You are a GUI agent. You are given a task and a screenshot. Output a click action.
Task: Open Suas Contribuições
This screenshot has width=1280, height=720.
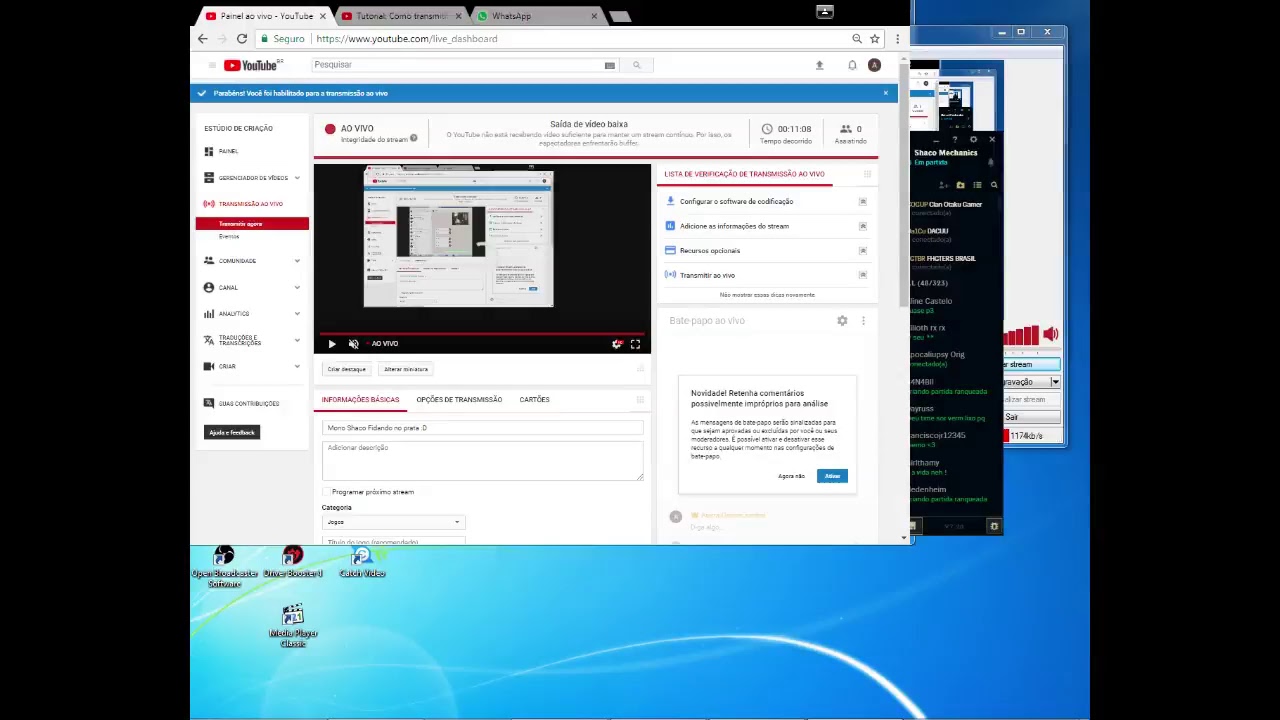coord(241,403)
